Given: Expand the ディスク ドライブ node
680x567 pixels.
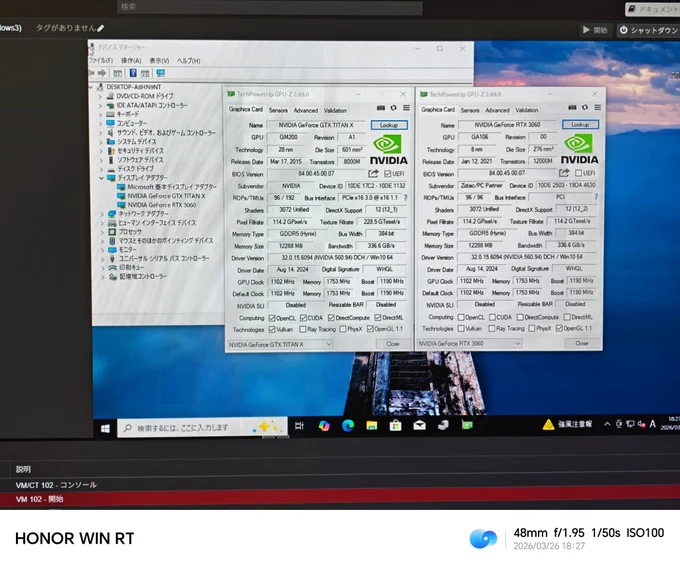Looking at the screenshot, I should tap(101, 169).
